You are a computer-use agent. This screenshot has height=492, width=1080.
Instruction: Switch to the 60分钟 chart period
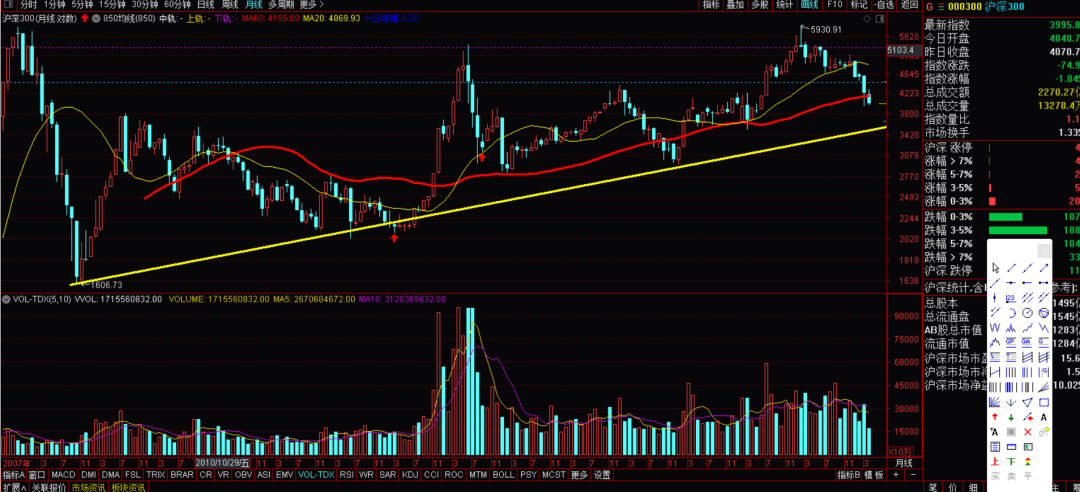pyautogui.click(x=176, y=5)
